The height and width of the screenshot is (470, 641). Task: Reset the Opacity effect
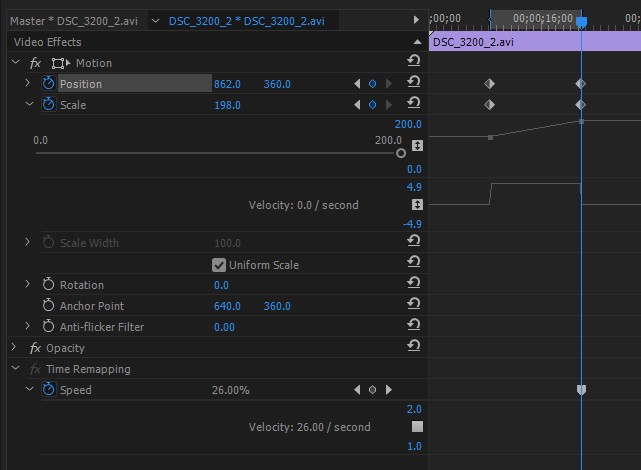[414, 346]
